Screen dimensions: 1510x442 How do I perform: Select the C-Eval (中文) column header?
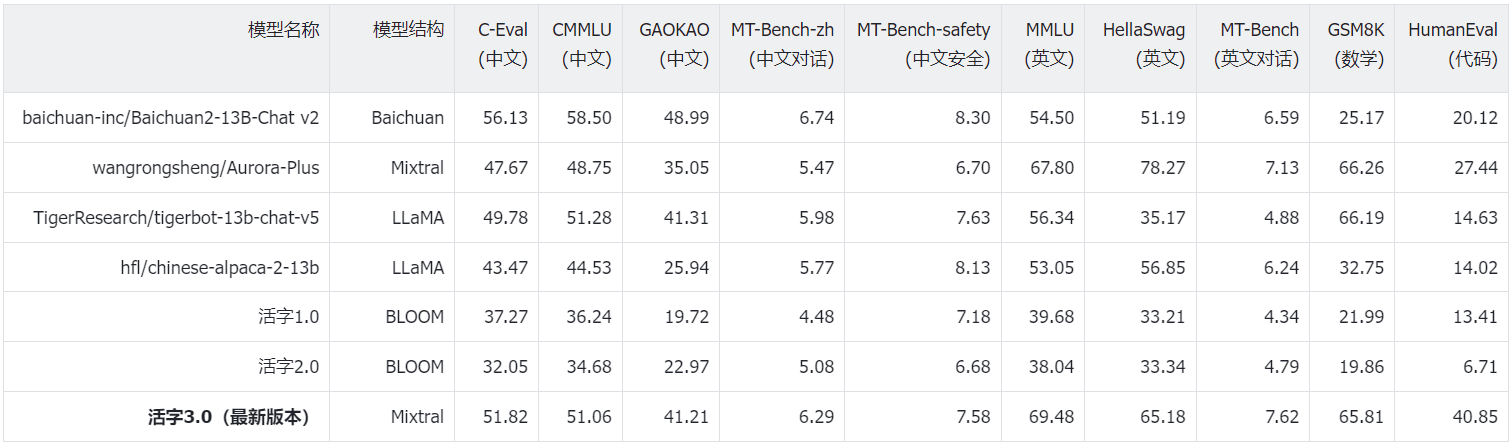click(x=503, y=44)
